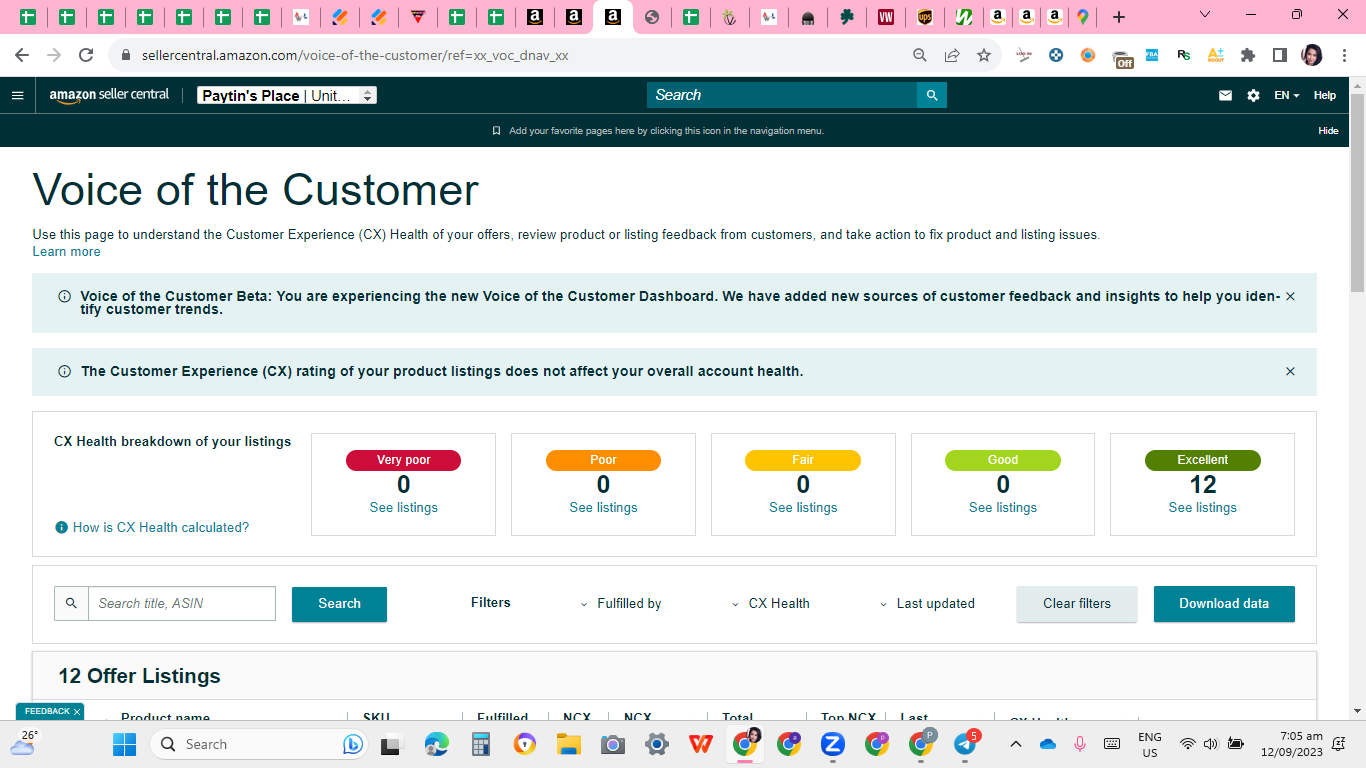Click the Clear filters button
The width and height of the screenshot is (1366, 768).
[x=1077, y=604]
